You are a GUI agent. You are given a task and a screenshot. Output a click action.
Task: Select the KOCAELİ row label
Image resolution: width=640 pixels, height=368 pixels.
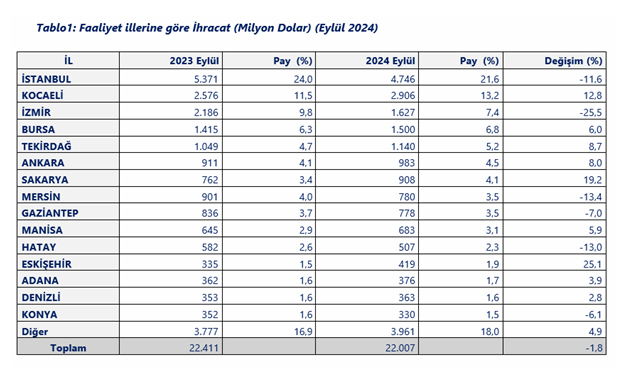pos(42,95)
